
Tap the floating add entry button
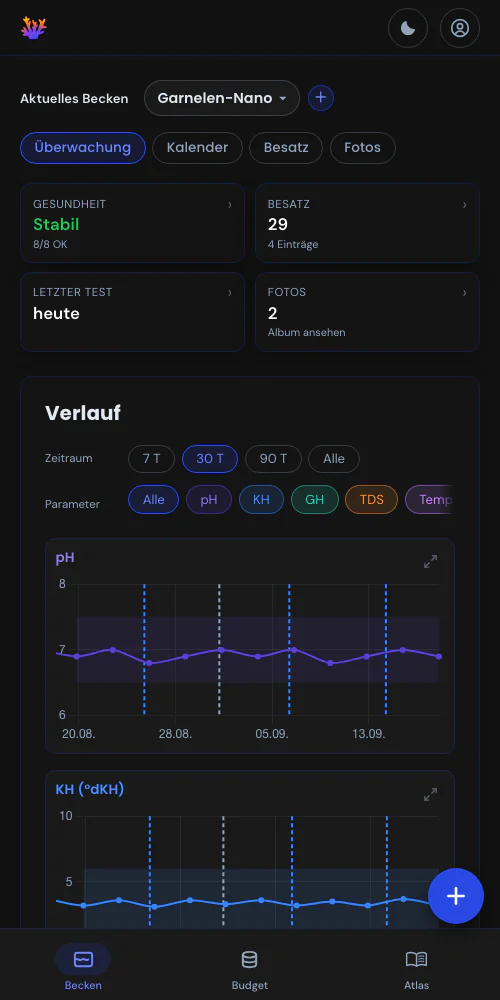click(455, 896)
